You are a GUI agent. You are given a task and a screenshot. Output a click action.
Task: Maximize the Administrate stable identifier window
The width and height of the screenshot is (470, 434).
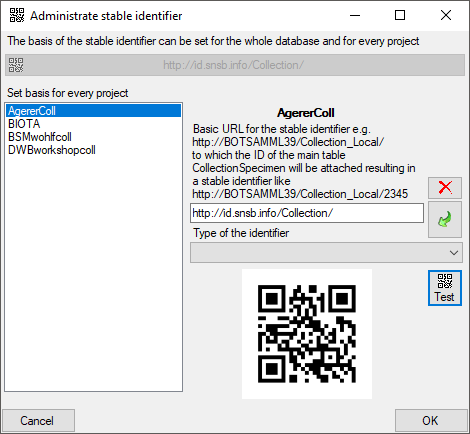tap(400, 15)
